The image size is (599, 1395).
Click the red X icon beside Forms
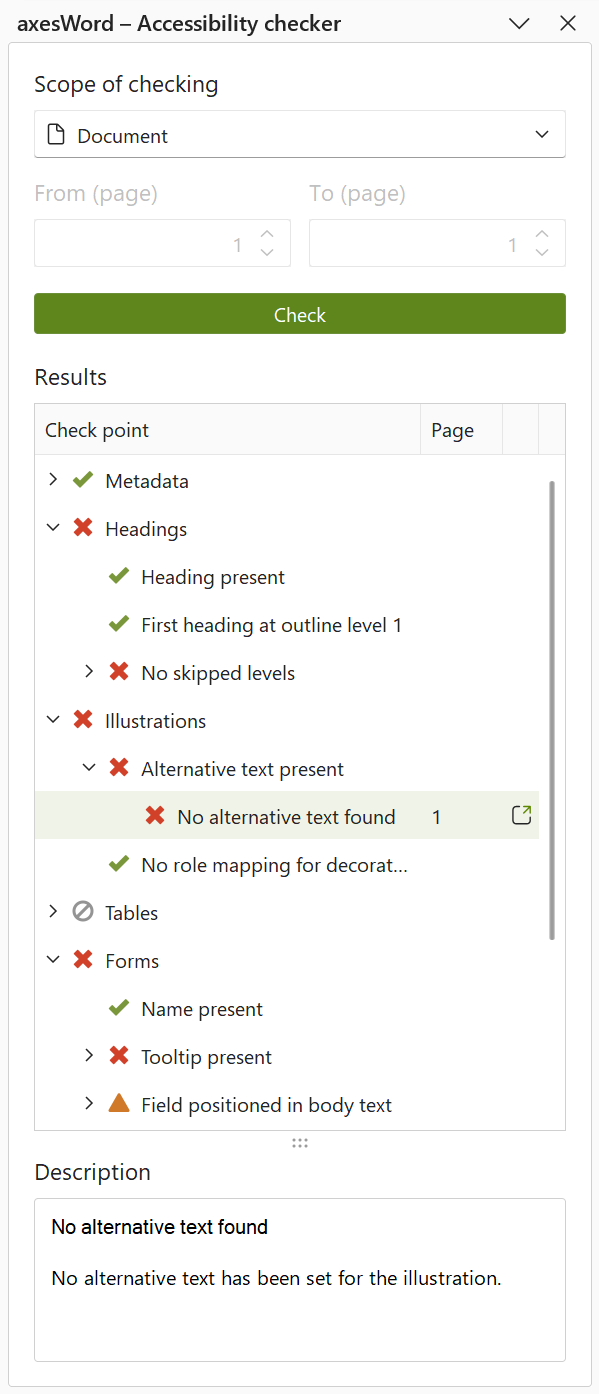pyautogui.click(x=83, y=961)
